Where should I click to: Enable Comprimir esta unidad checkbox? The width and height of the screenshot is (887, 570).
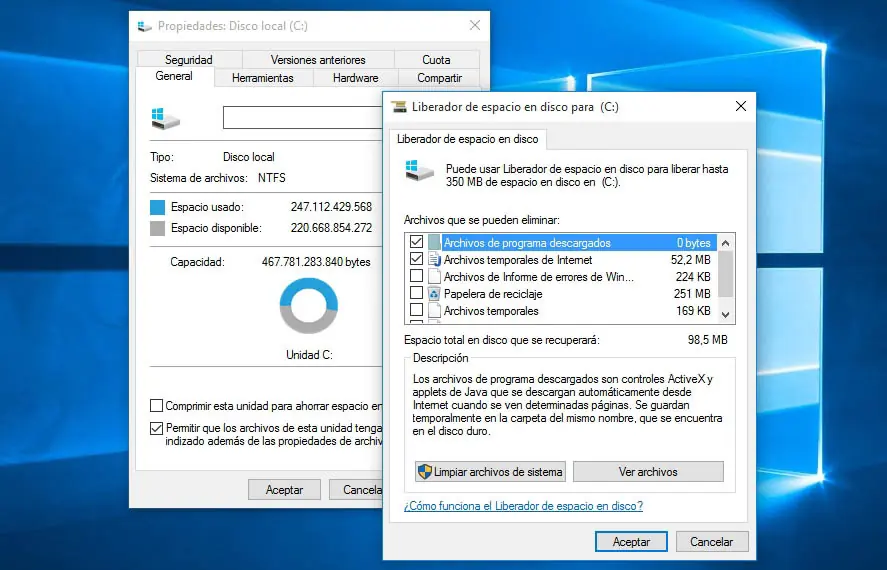(x=156, y=405)
